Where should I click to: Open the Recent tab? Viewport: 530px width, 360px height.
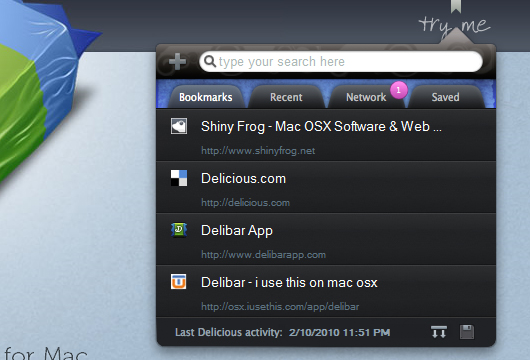click(x=286, y=97)
